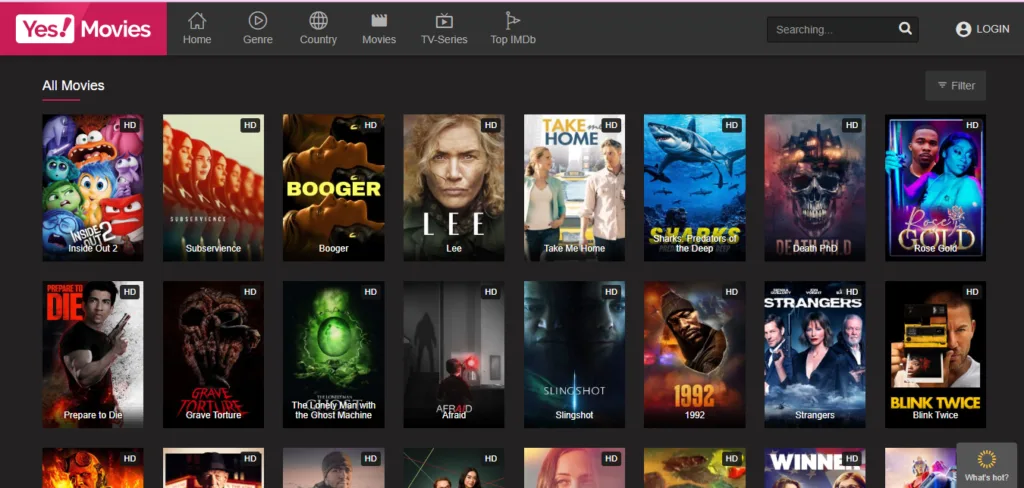1024x488 pixels.
Task: Open Sharks: Predators of the Deep poster
Action: pyautogui.click(x=694, y=188)
